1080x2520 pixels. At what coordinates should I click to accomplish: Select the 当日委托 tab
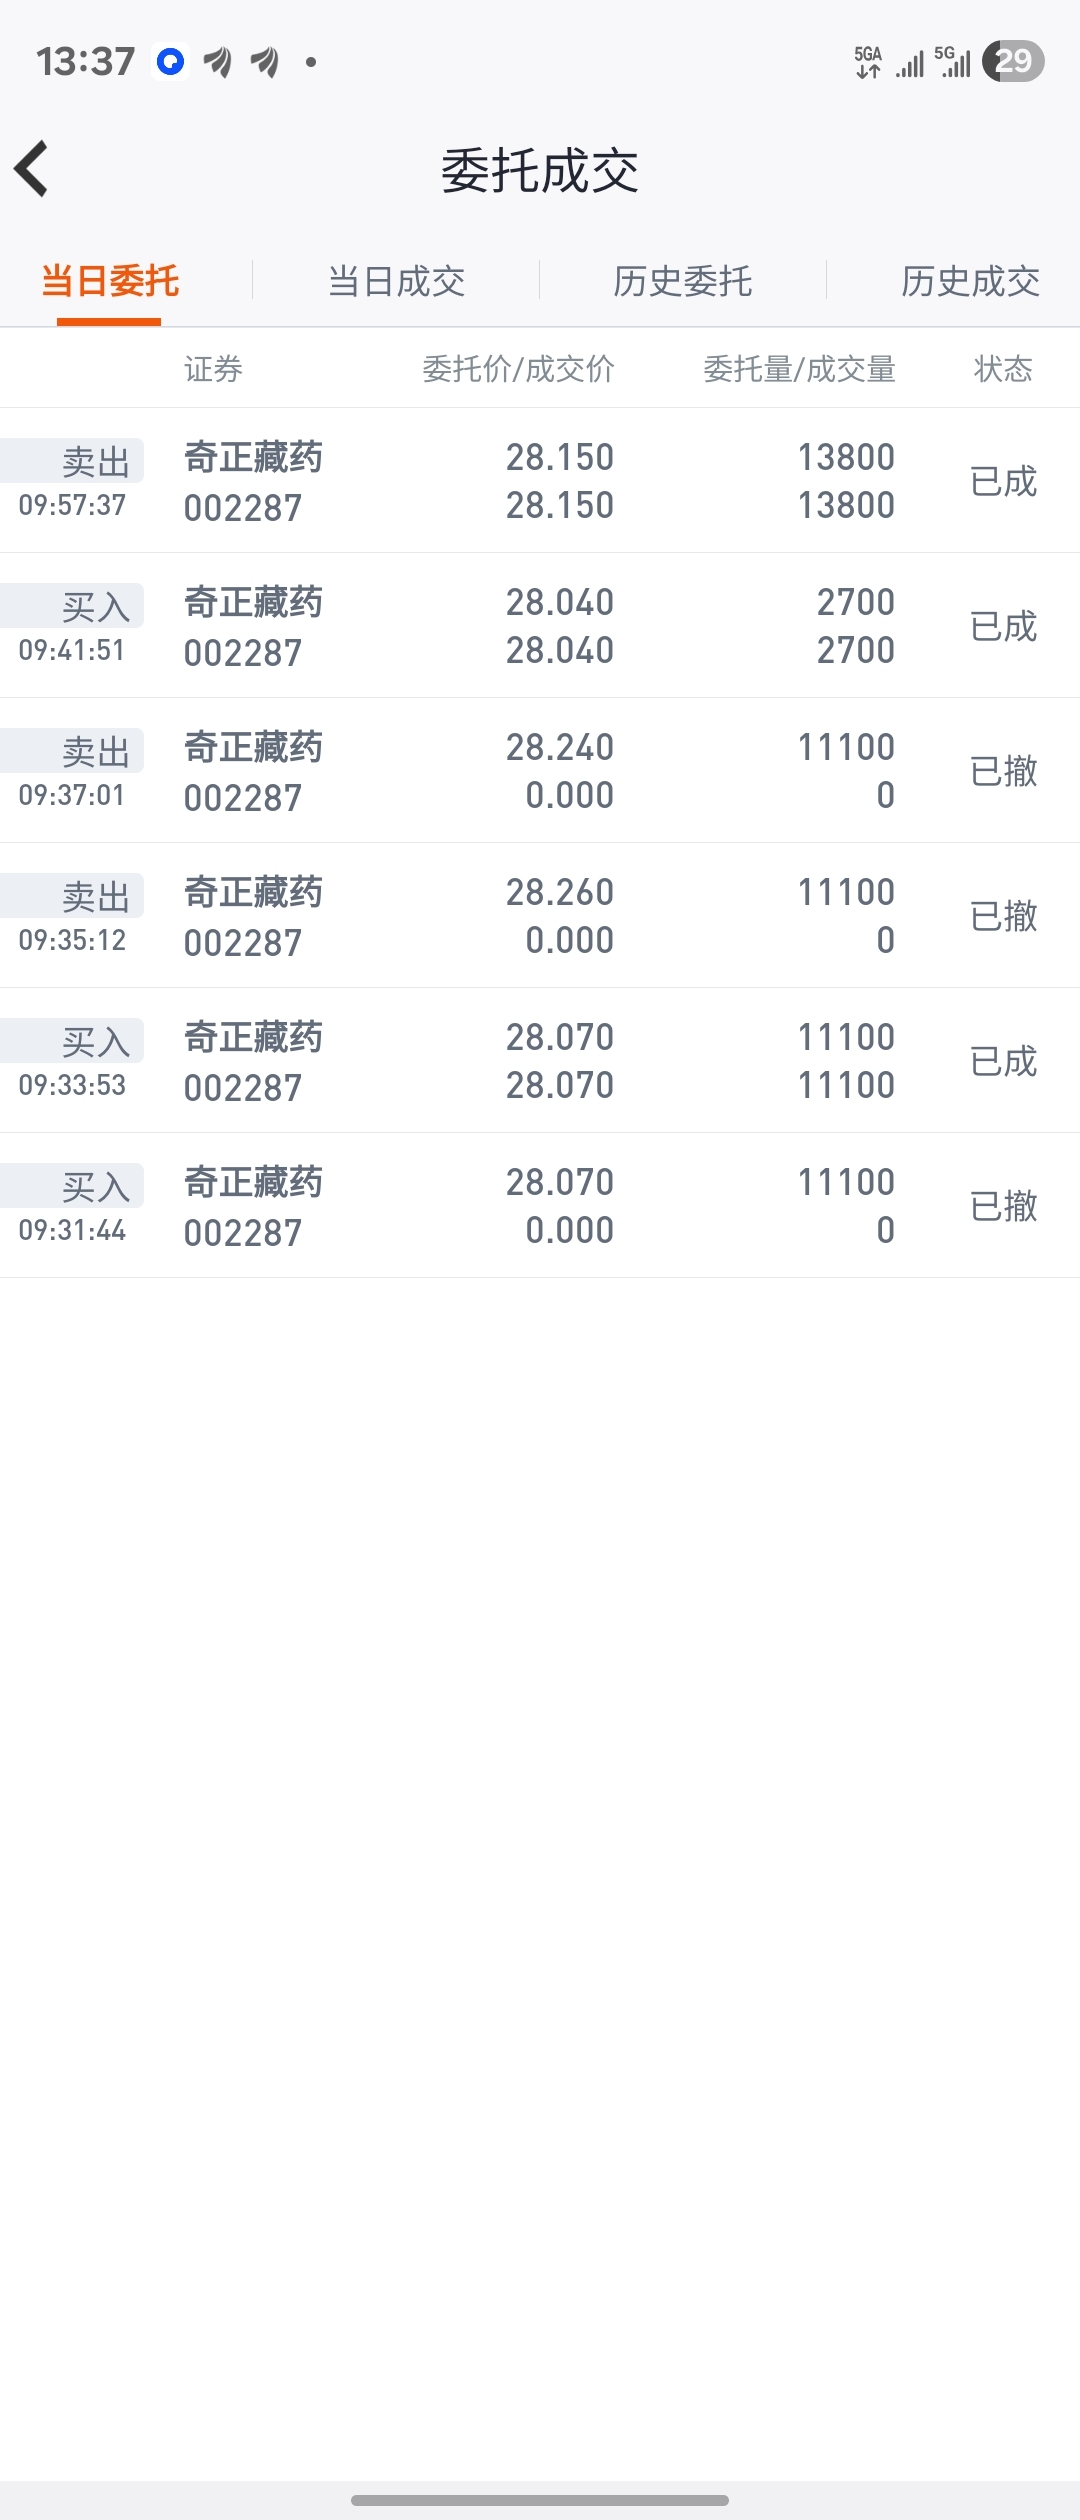(110, 281)
